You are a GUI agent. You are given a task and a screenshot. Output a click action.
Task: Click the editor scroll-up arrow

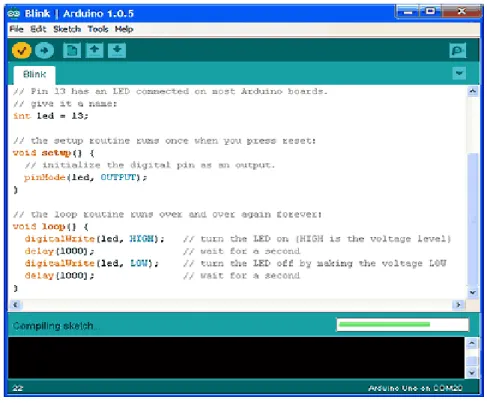[473, 91]
